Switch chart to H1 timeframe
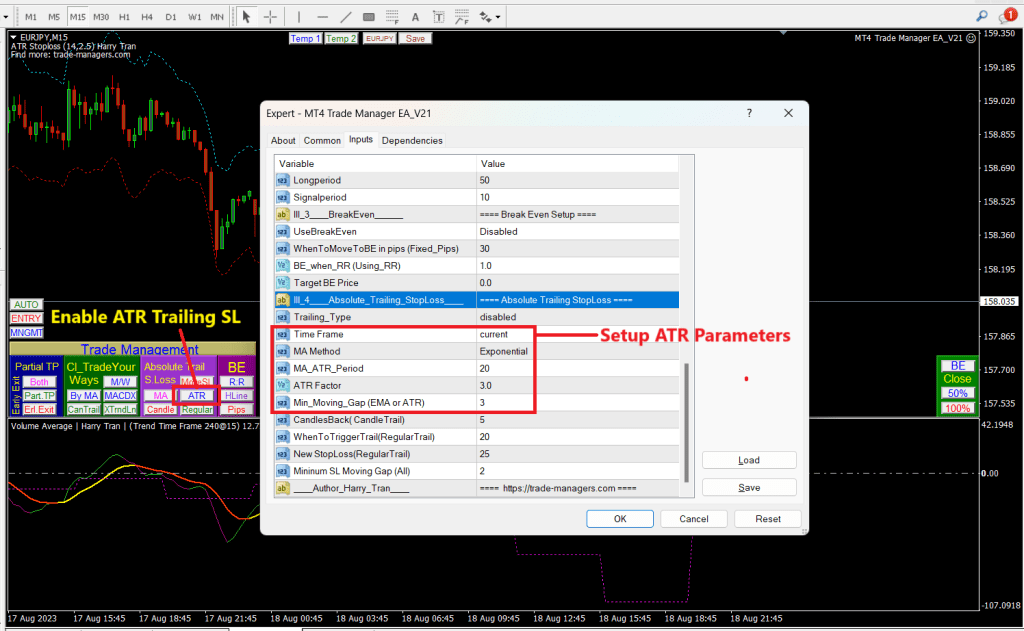 (x=126, y=17)
